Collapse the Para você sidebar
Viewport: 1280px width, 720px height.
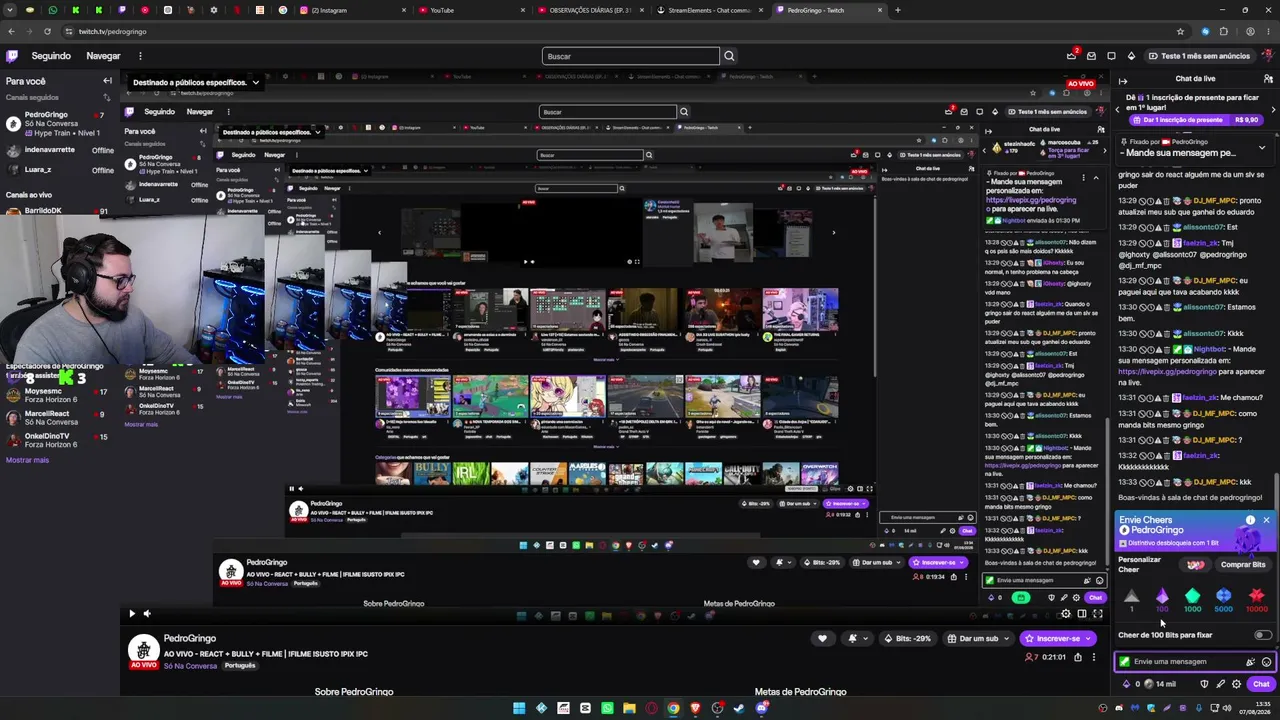[107, 81]
